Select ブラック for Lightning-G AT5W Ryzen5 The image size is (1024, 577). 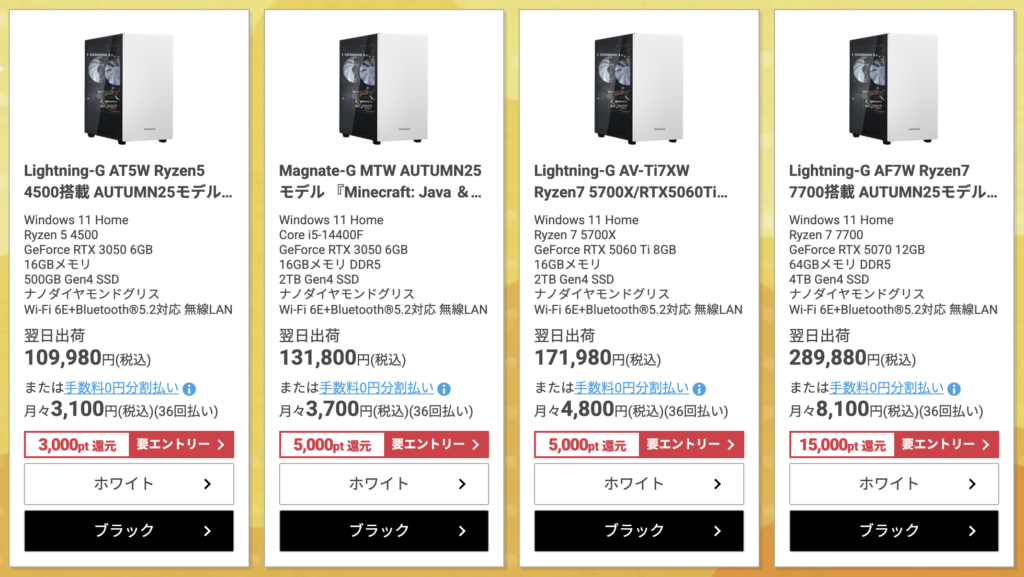[x=129, y=531]
